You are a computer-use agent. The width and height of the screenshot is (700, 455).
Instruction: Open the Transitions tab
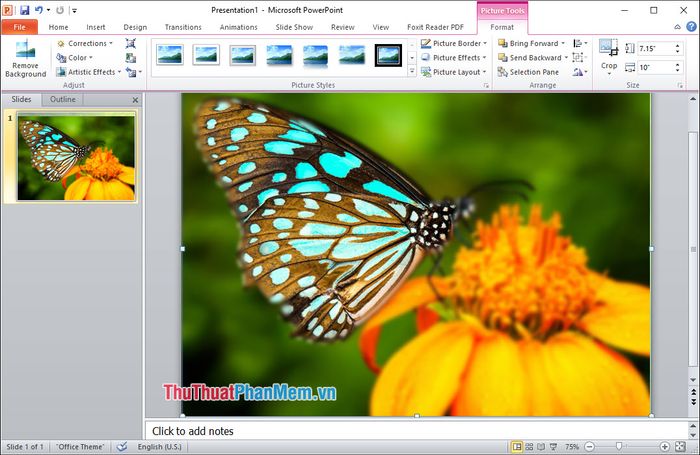tap(183, 27)
